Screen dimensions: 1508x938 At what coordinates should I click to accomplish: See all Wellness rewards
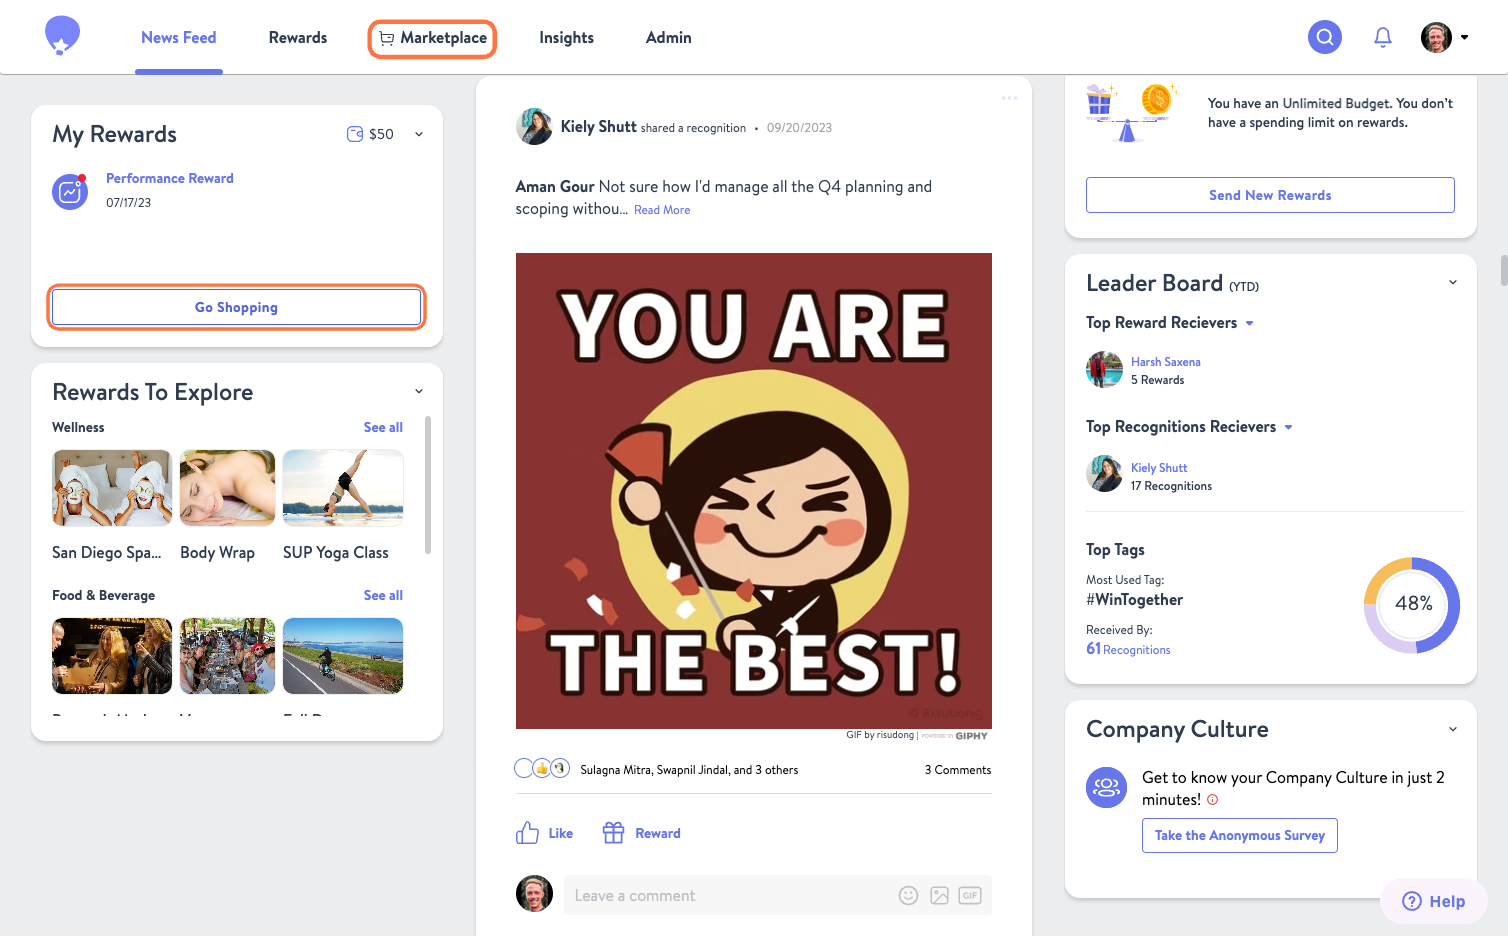tap(383, 427)
